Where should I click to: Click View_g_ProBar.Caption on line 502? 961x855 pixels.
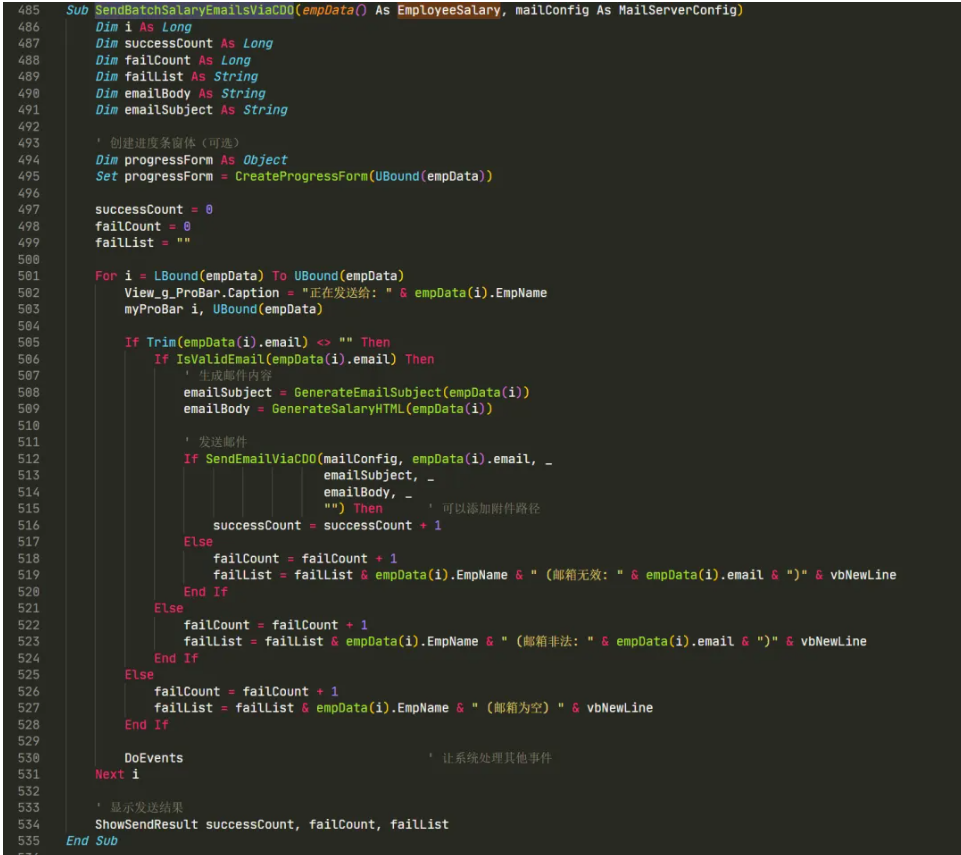[x=202, y=293]
